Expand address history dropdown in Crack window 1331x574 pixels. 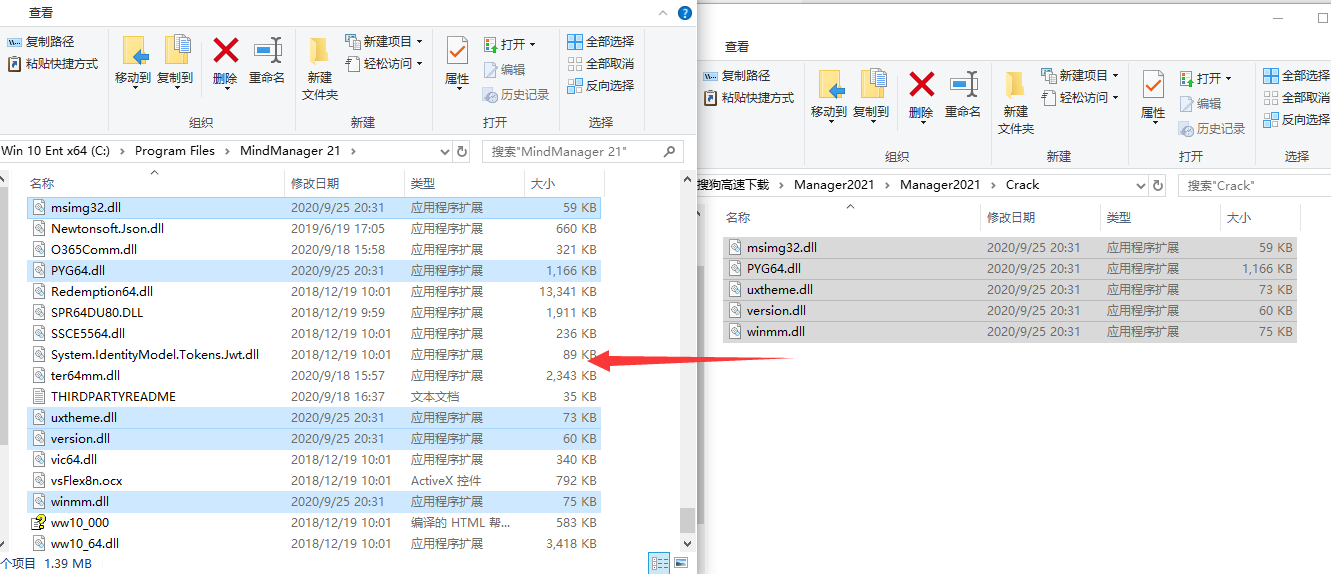[x=1141, y=185]
